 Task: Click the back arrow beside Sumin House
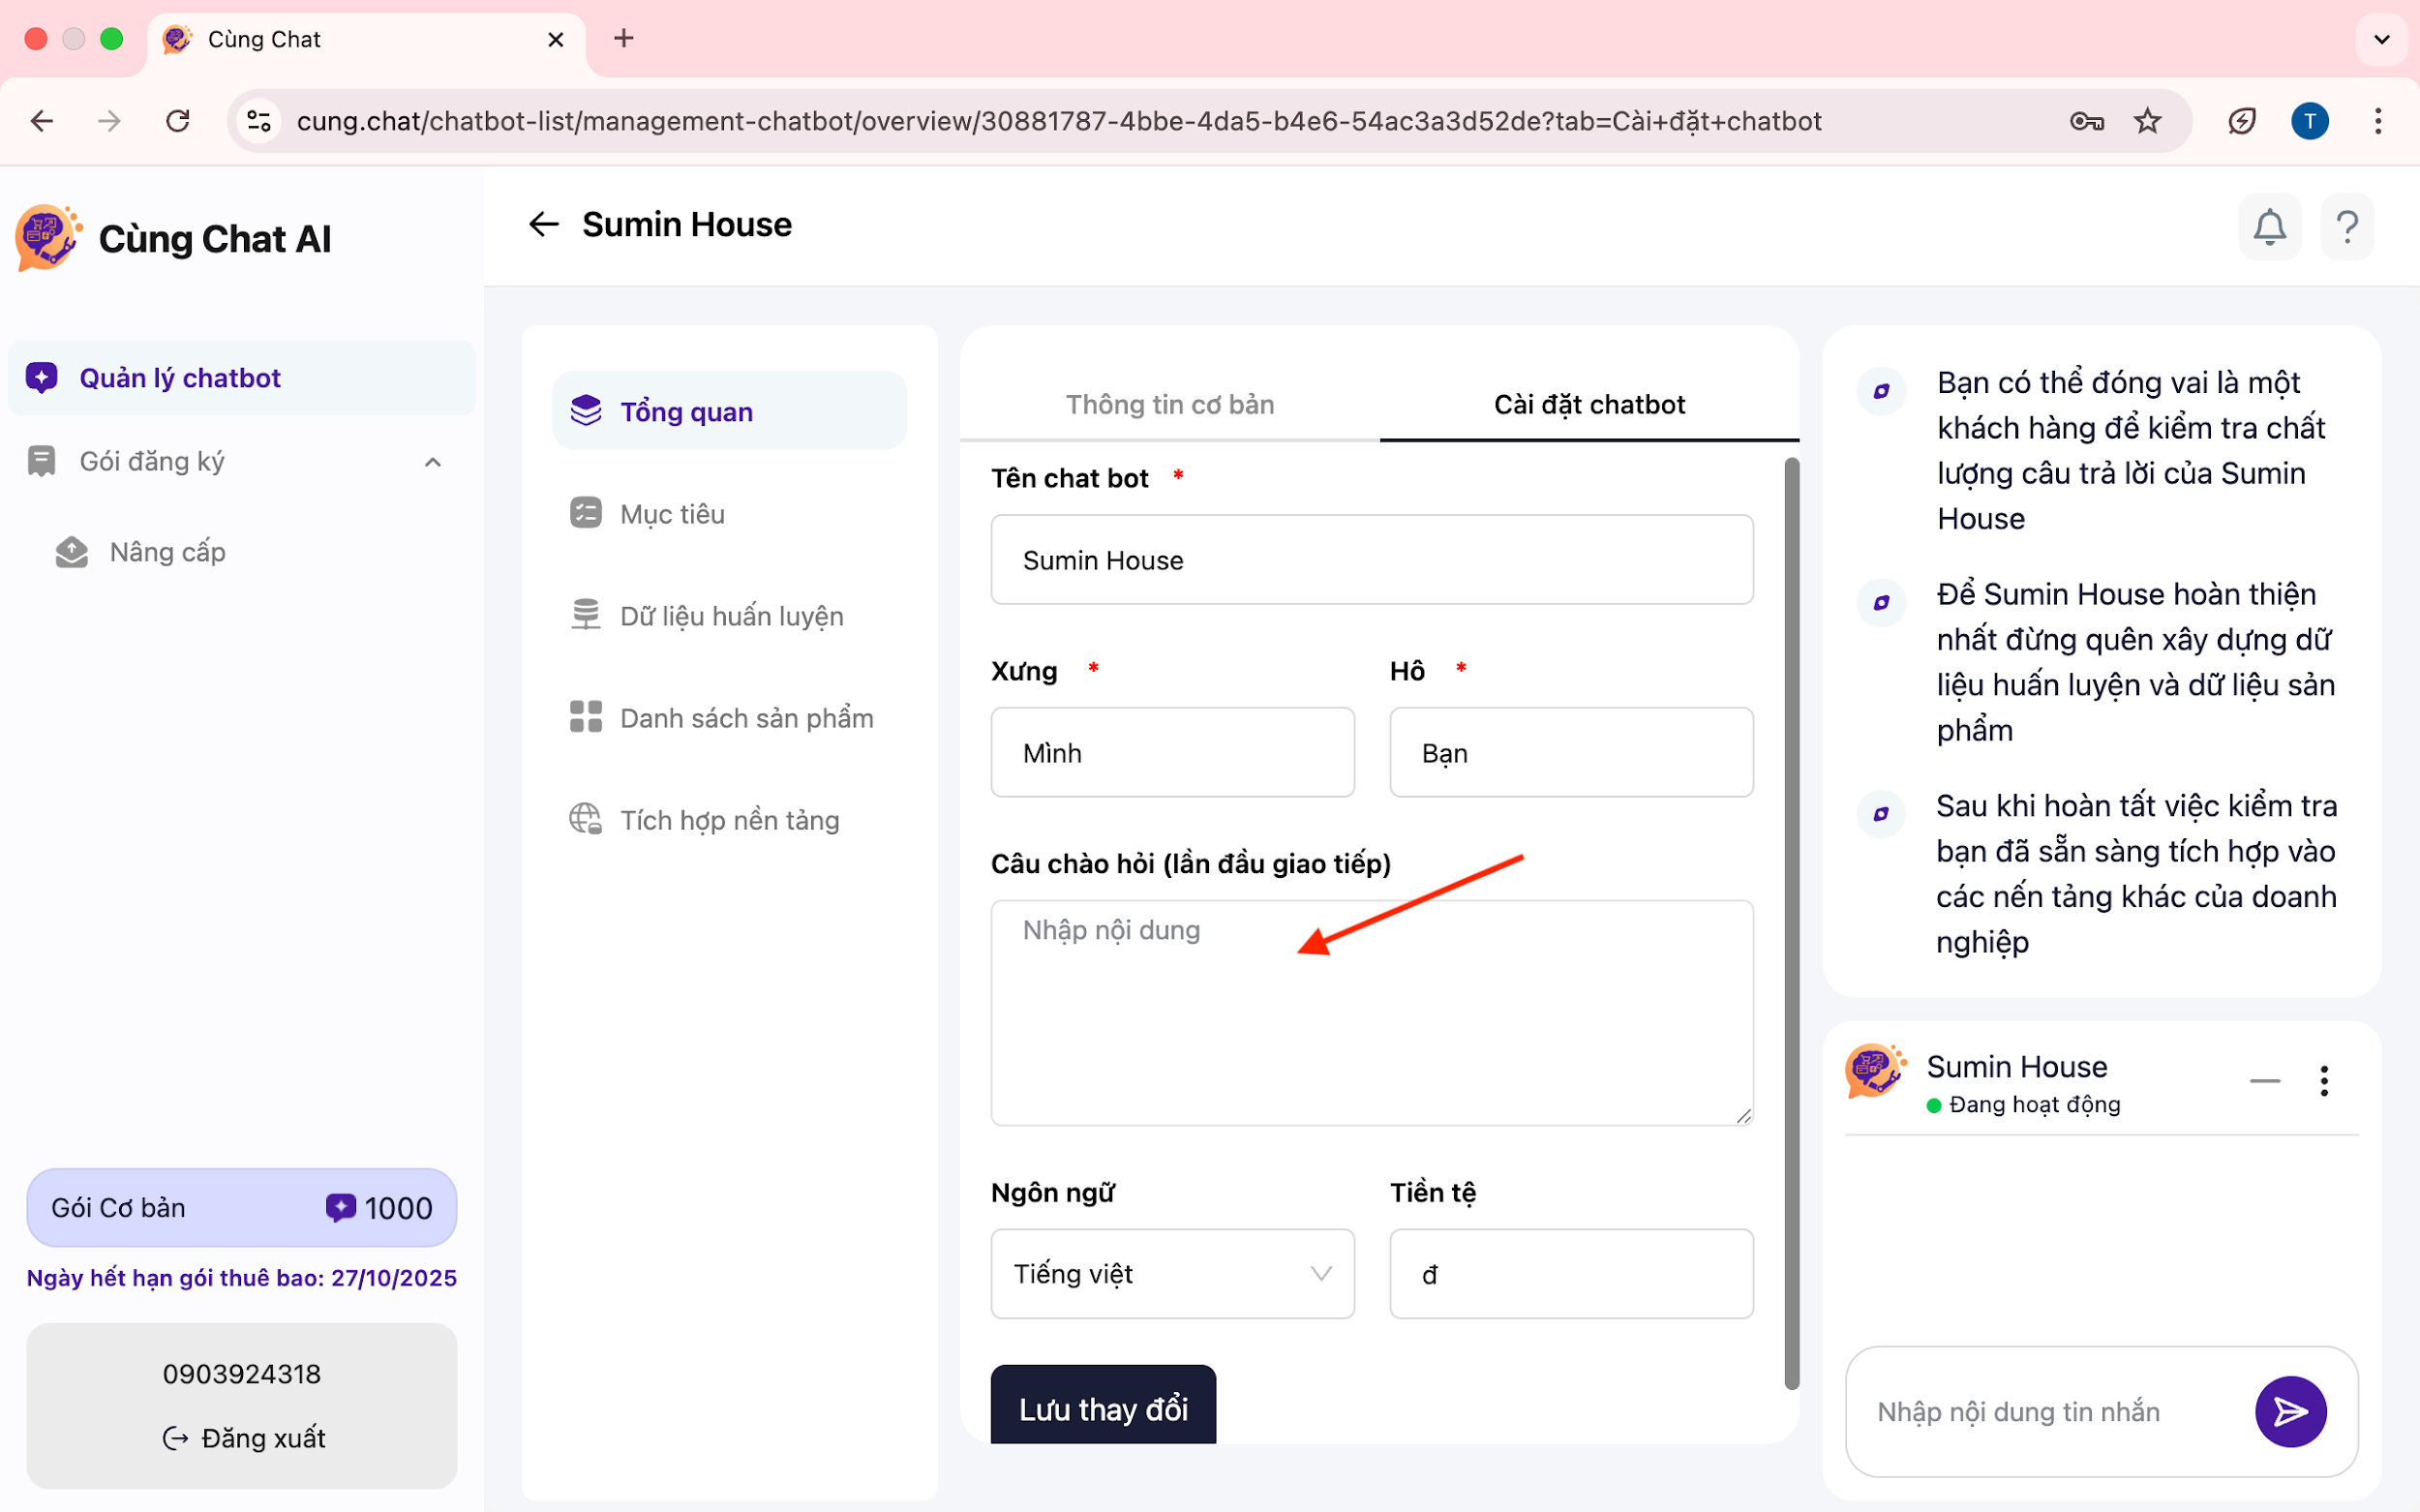pos(543,224)
